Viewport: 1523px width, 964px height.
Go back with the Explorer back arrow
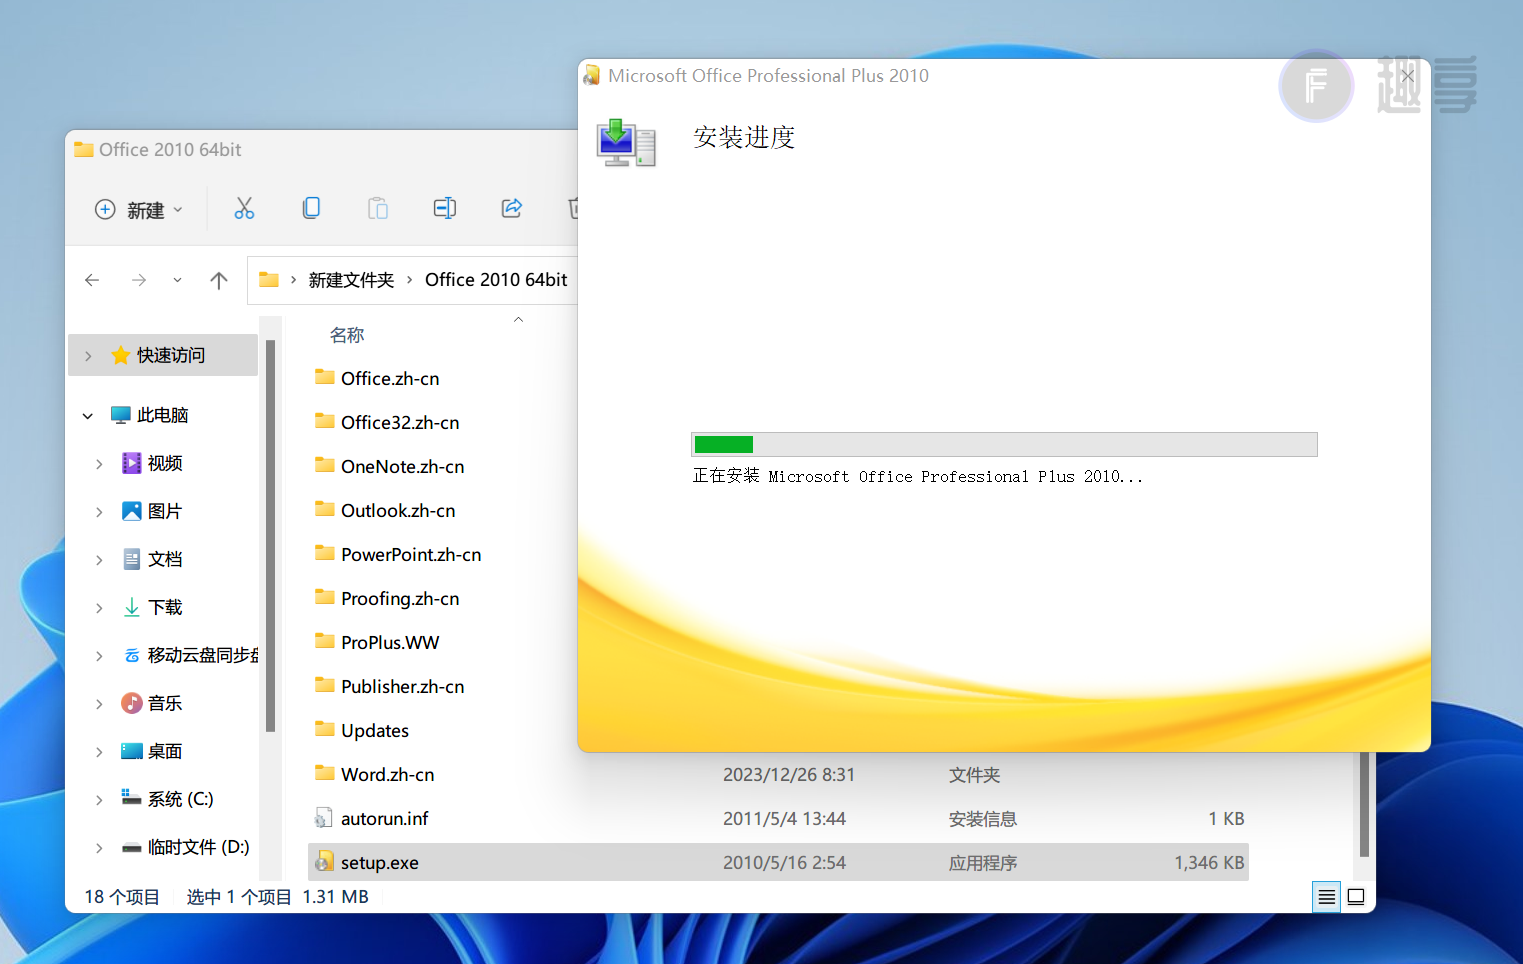click(x=92, y=280)
